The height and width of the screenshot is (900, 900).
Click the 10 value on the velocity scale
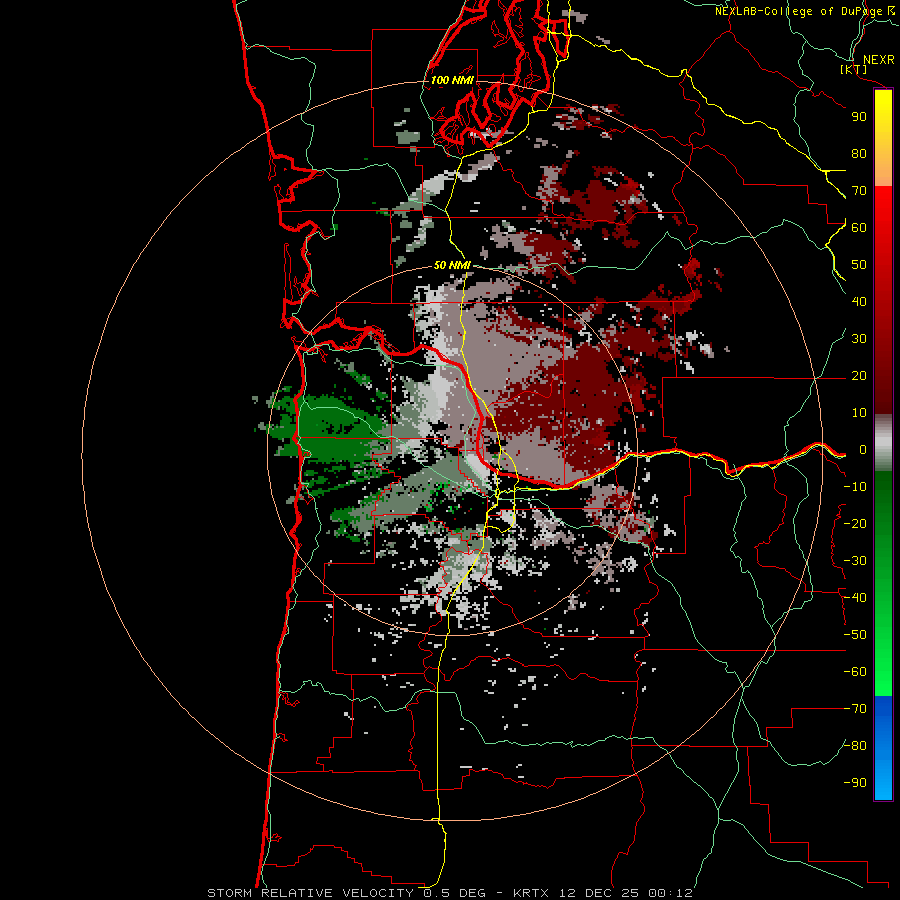pyautogui.click(x=859, y=413)
